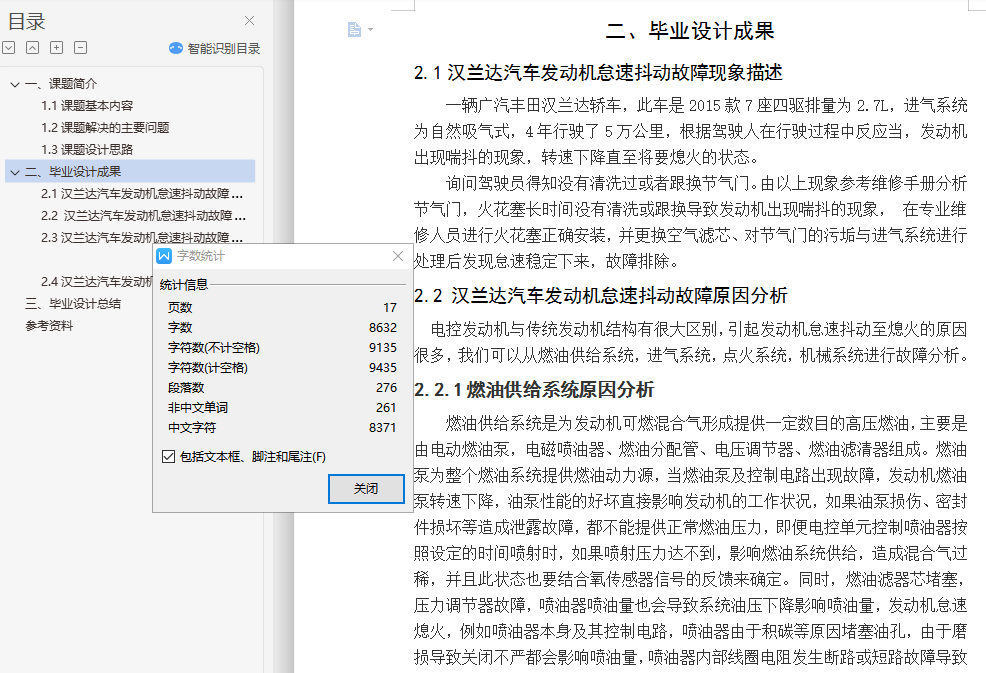The width and height of the screenshot is (986, 673).
Task: Select 参考资料 in the outline
Action: tap(49, 326)
